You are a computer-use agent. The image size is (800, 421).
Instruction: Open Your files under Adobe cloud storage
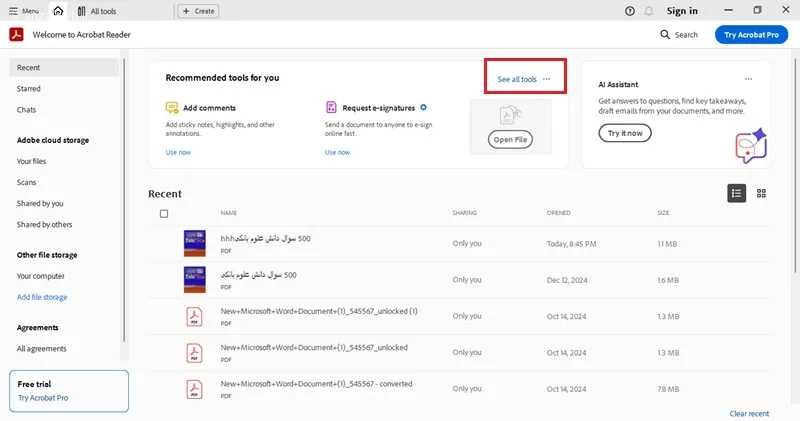click(31, 161)
